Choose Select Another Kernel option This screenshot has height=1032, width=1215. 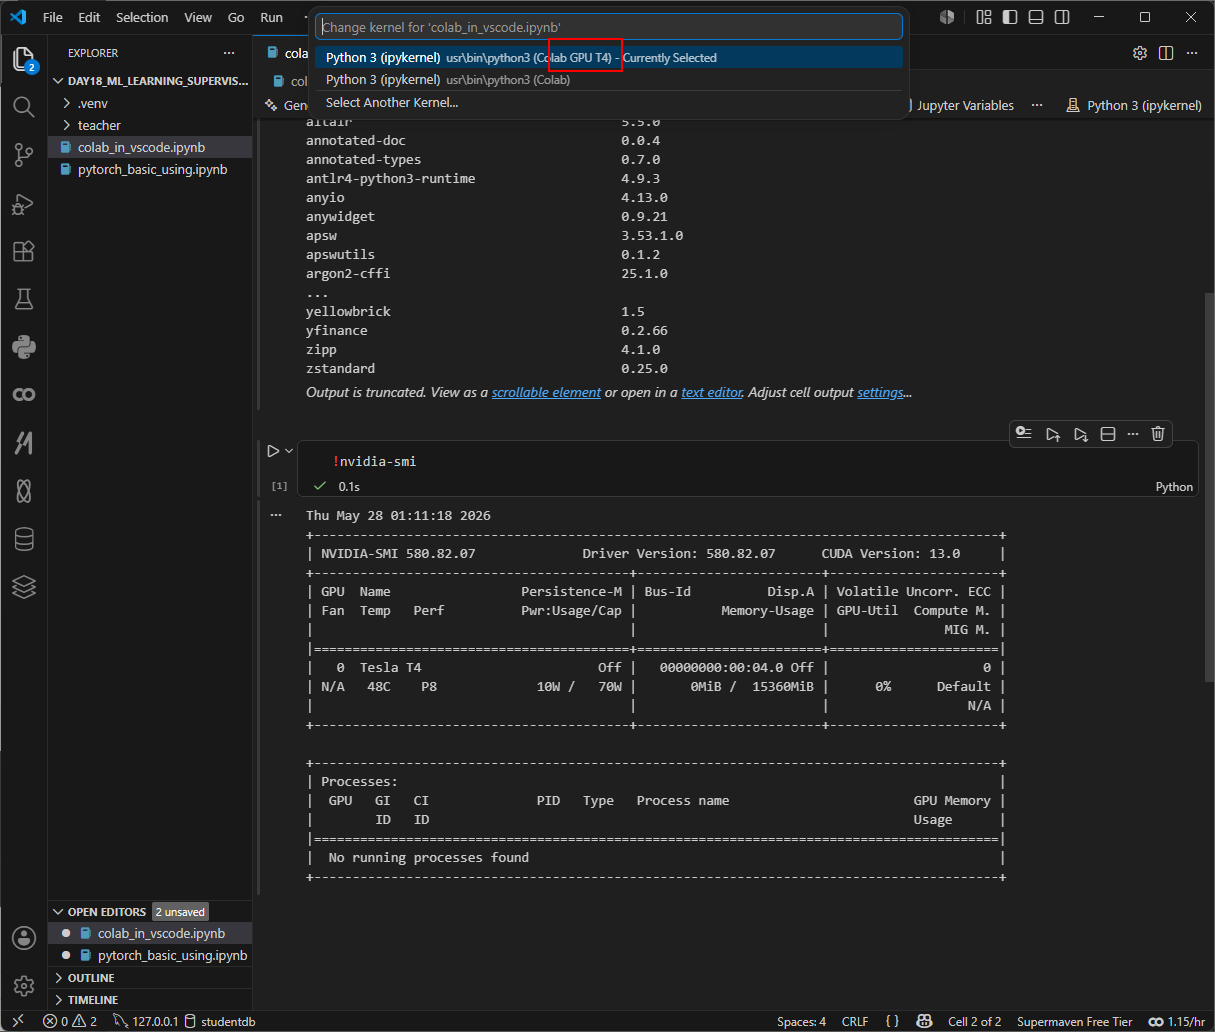609,102
